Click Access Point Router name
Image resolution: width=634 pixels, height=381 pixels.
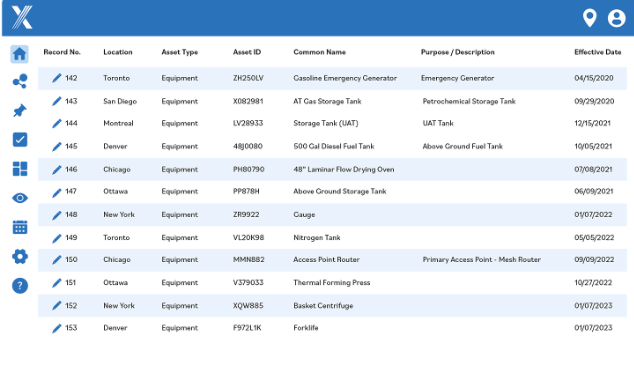pyautogui.click(x=326, y=260)
